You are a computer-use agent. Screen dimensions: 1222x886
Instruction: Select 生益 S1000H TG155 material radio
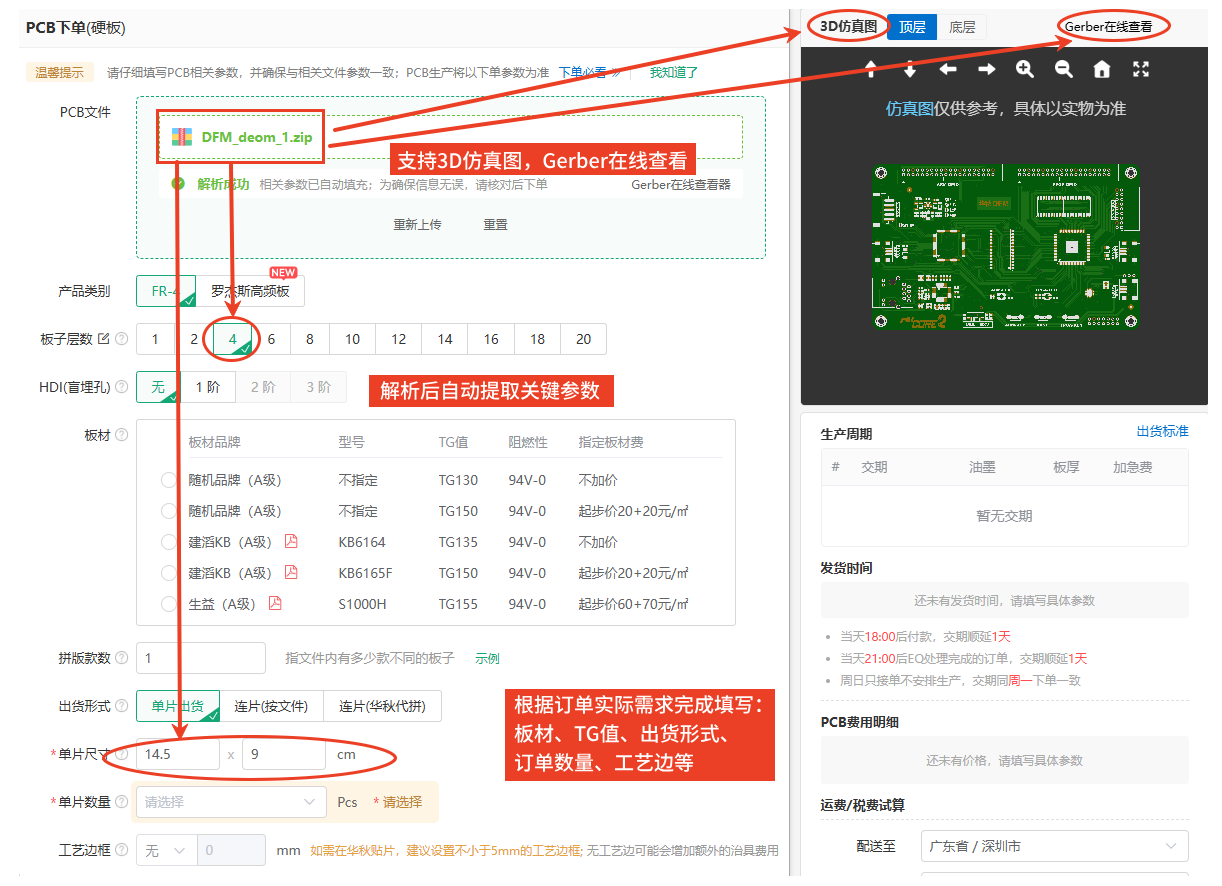pyautogui.click(x=168, y=604)
